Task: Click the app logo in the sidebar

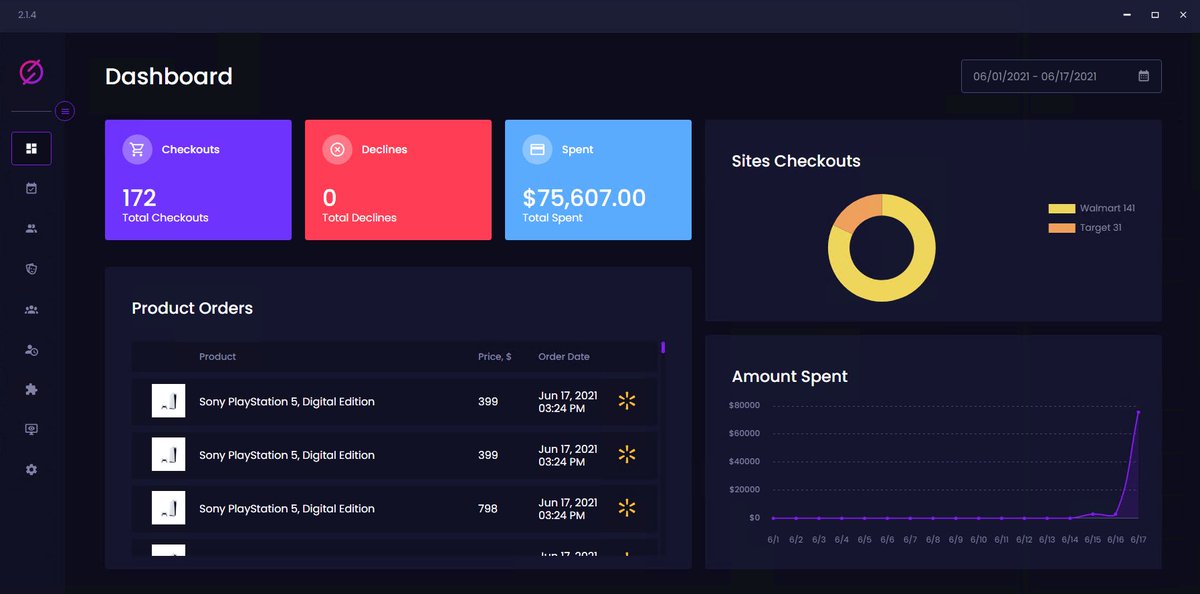Action: [x=32, y=72]
